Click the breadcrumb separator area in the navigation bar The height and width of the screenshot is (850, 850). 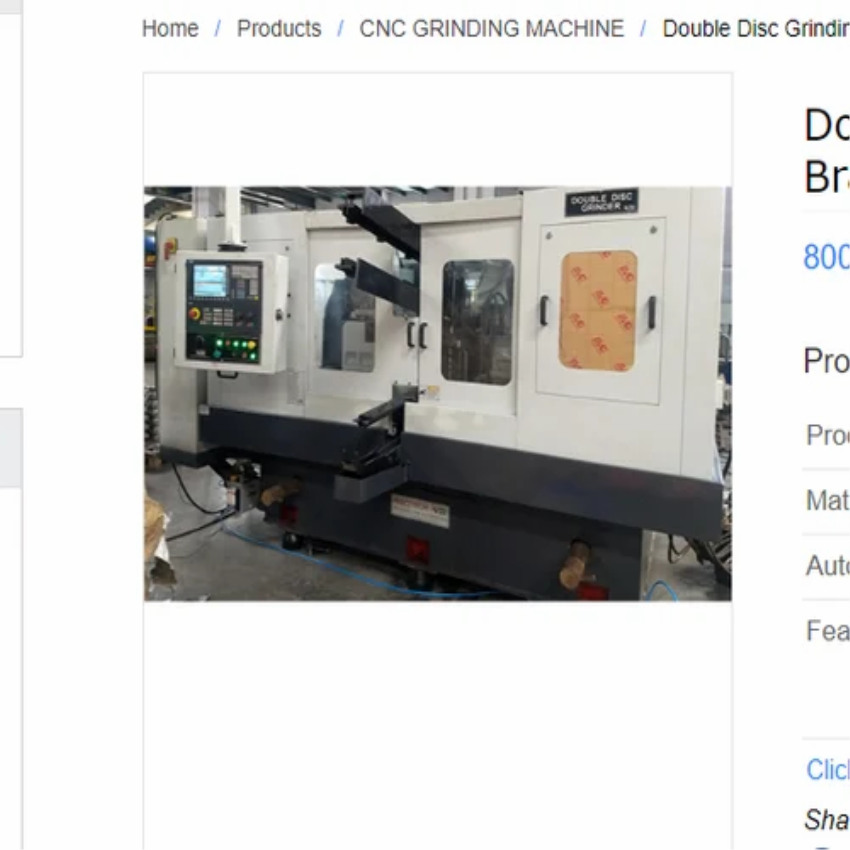[340, 29]
